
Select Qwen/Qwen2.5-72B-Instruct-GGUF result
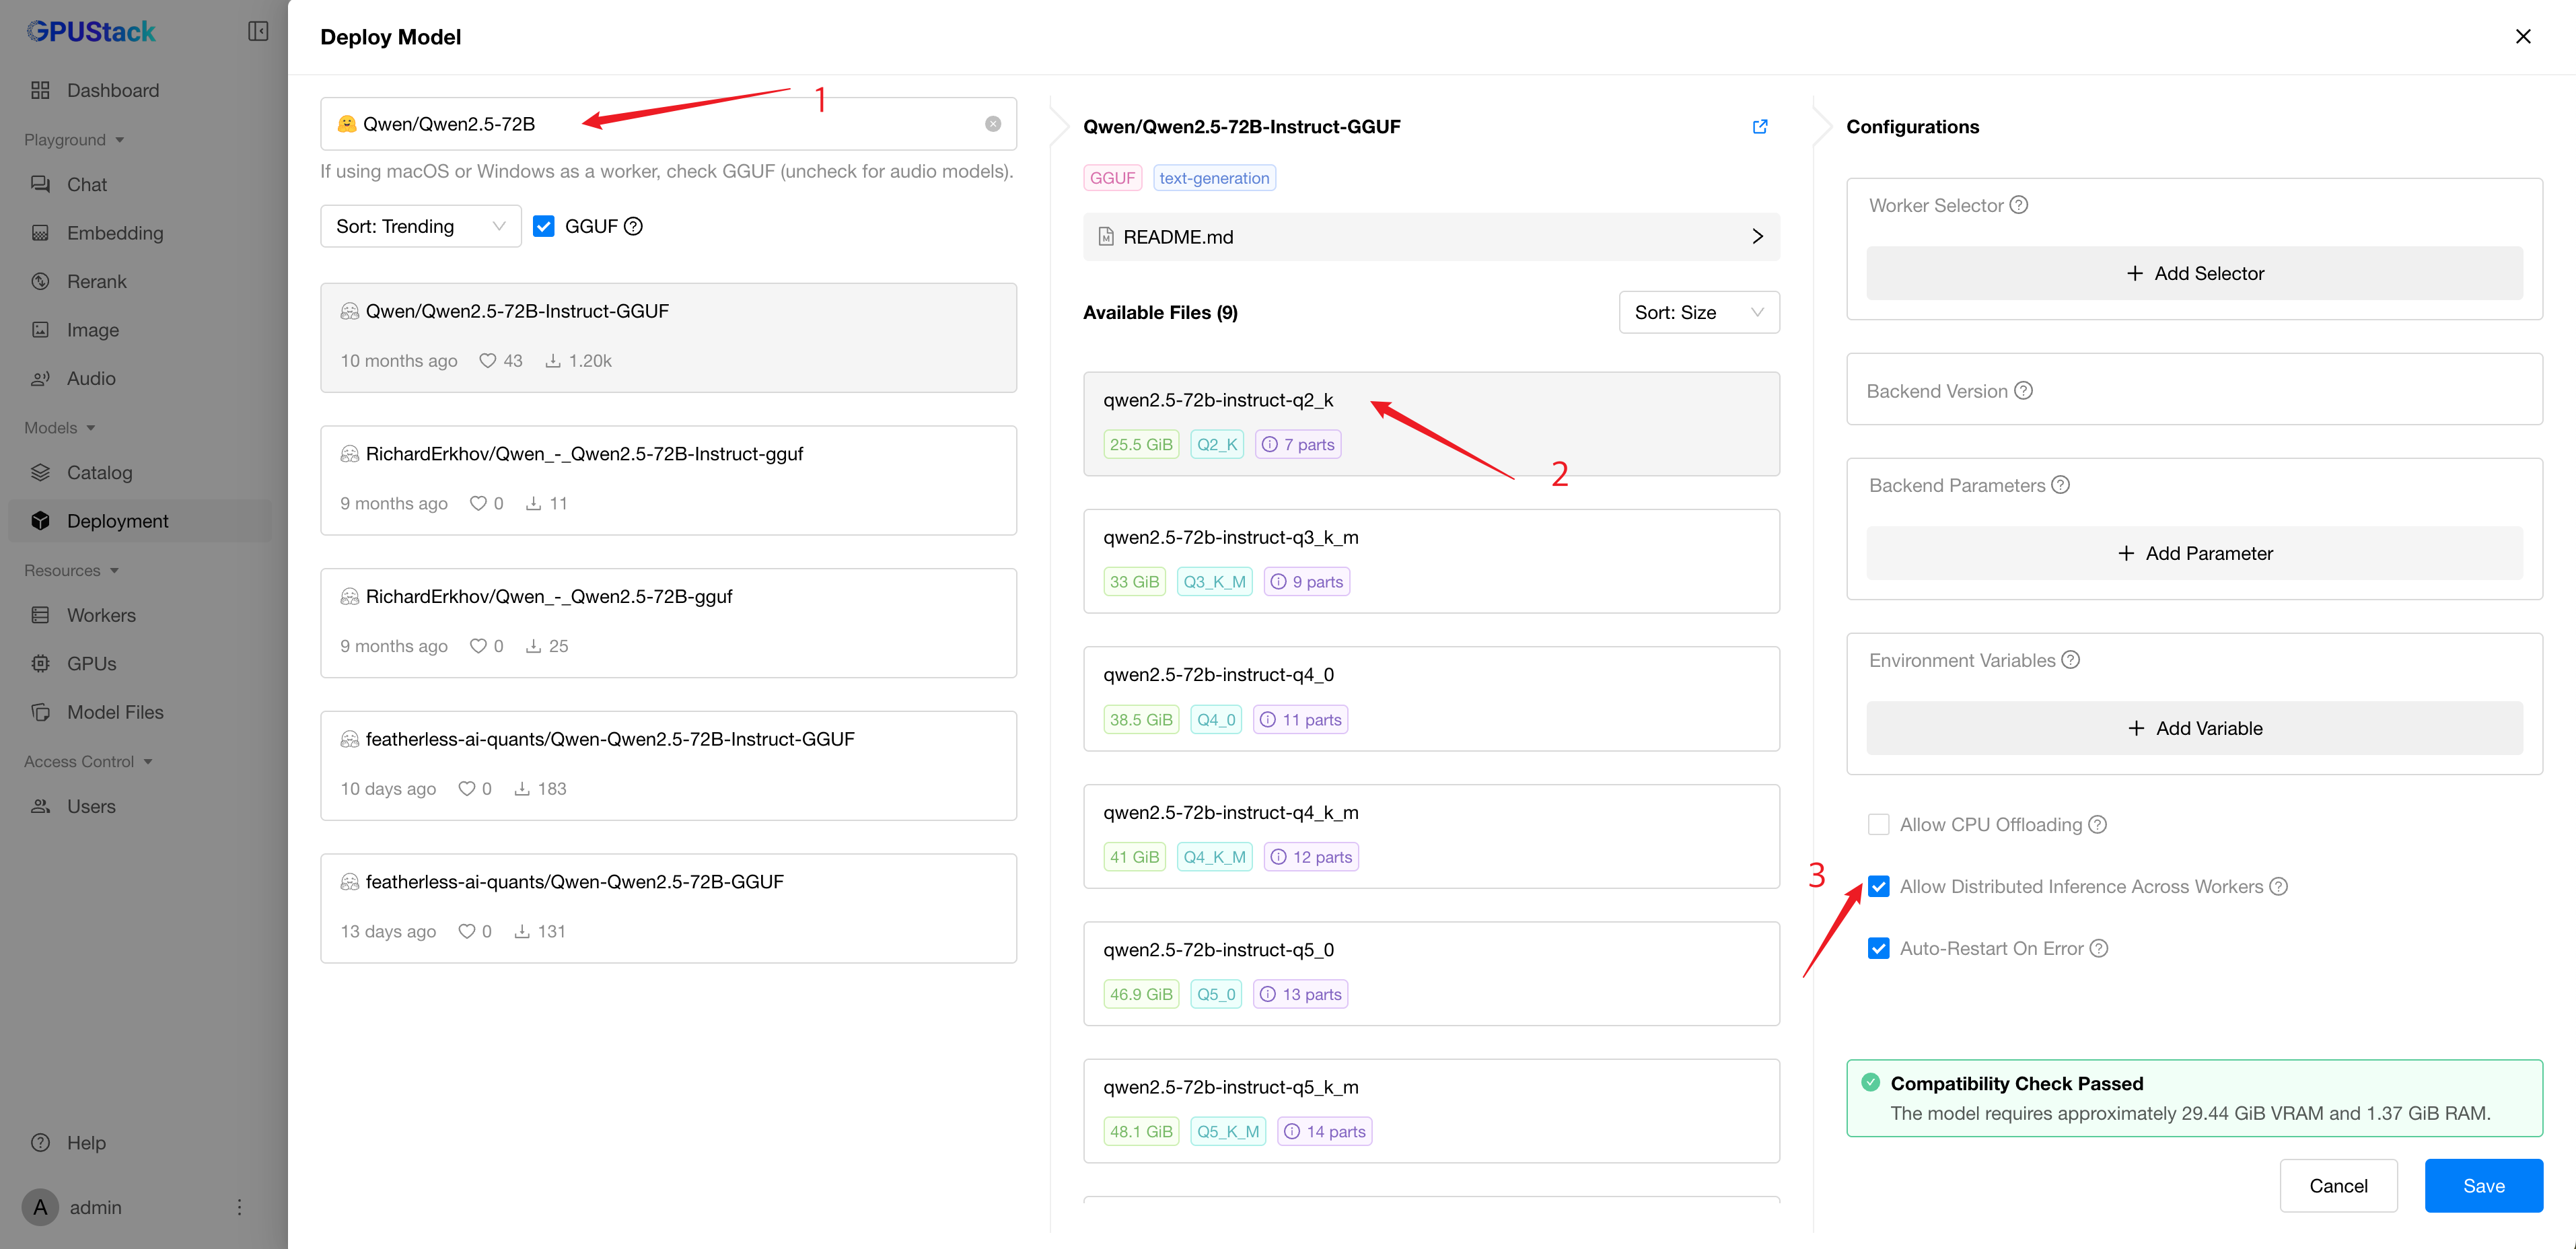[x=668, y=337]
